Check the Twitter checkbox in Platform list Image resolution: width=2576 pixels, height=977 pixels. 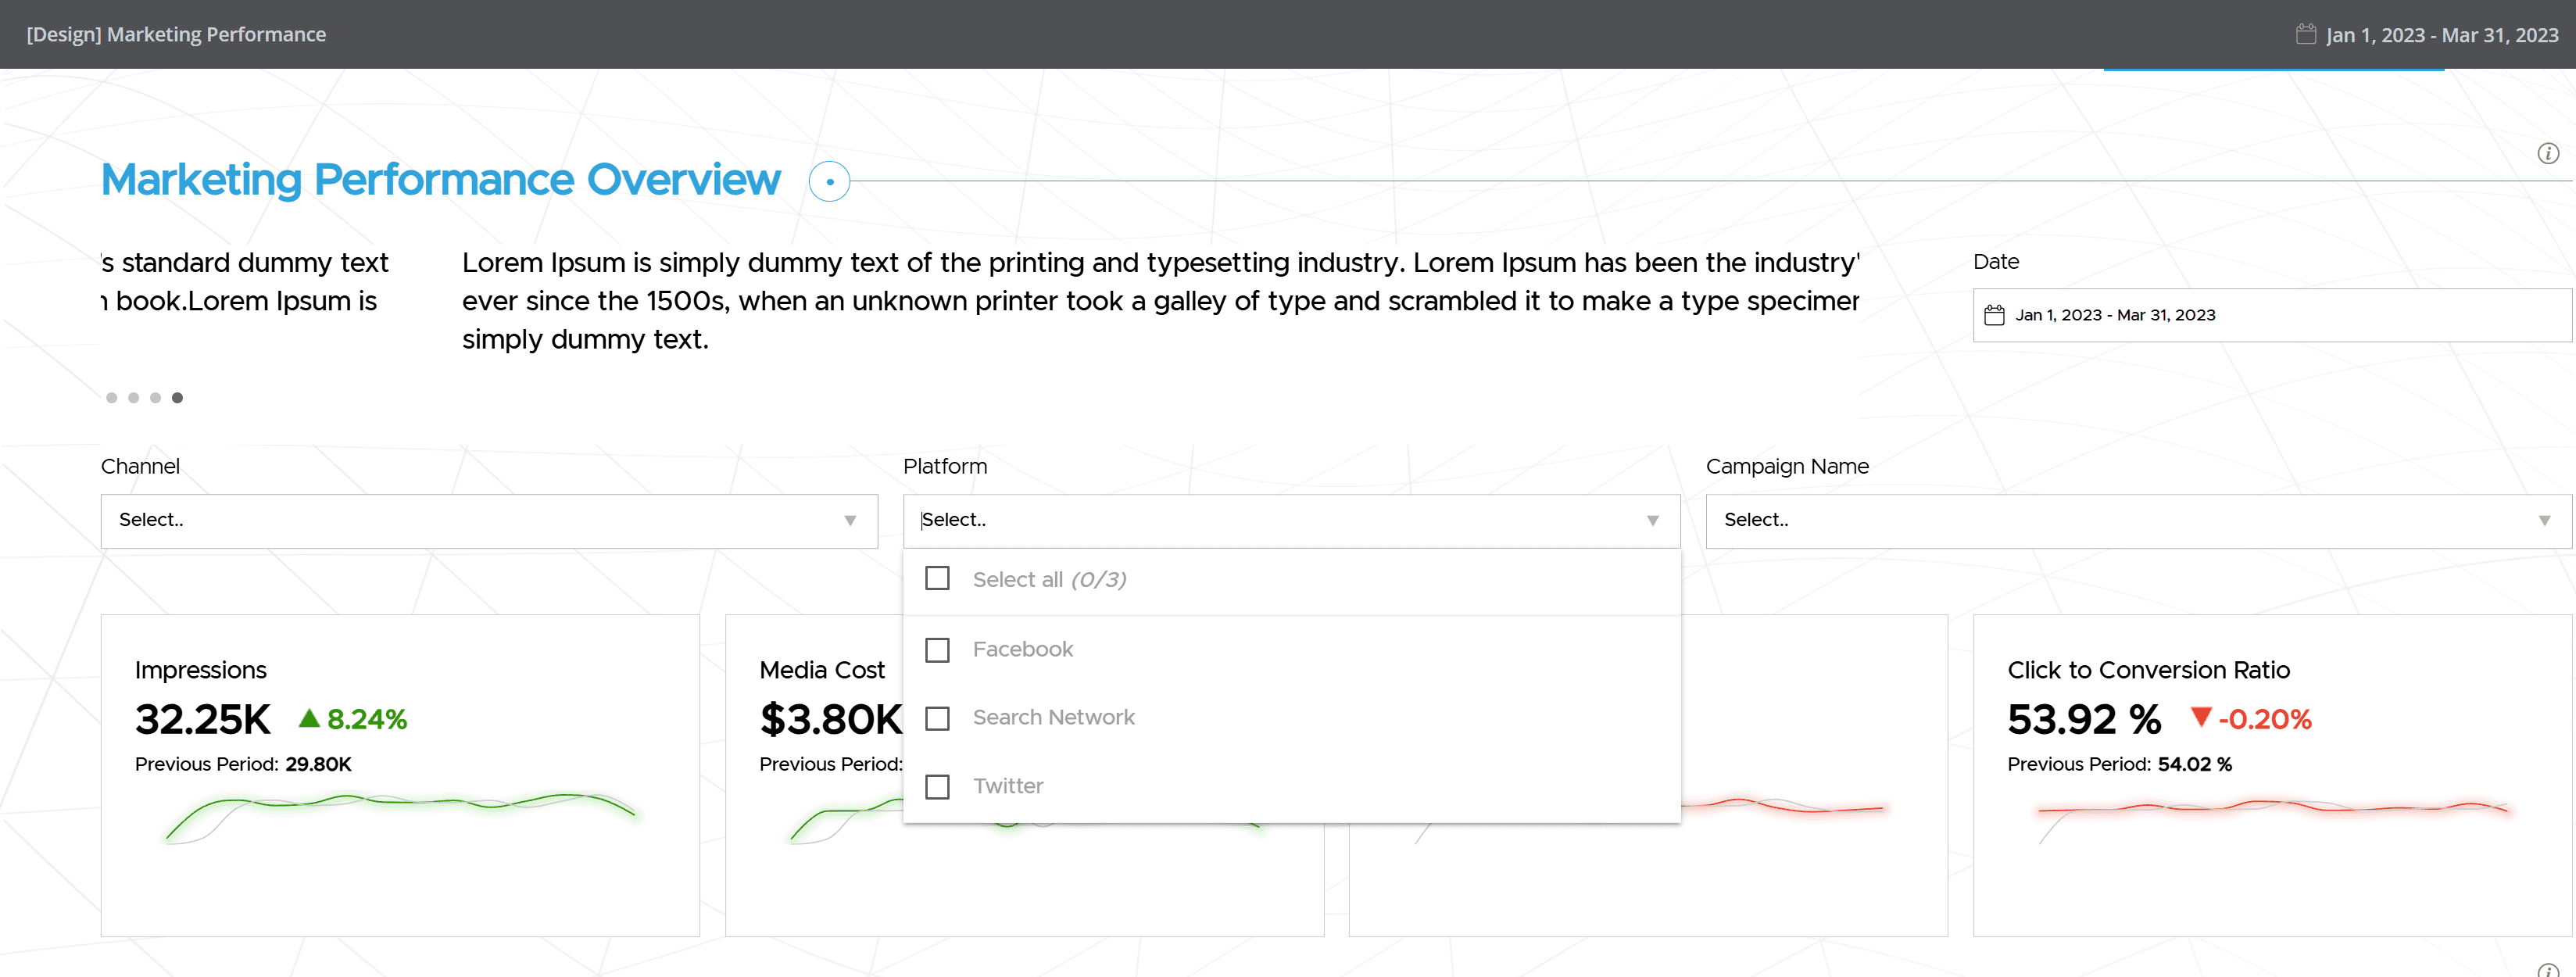937,787
